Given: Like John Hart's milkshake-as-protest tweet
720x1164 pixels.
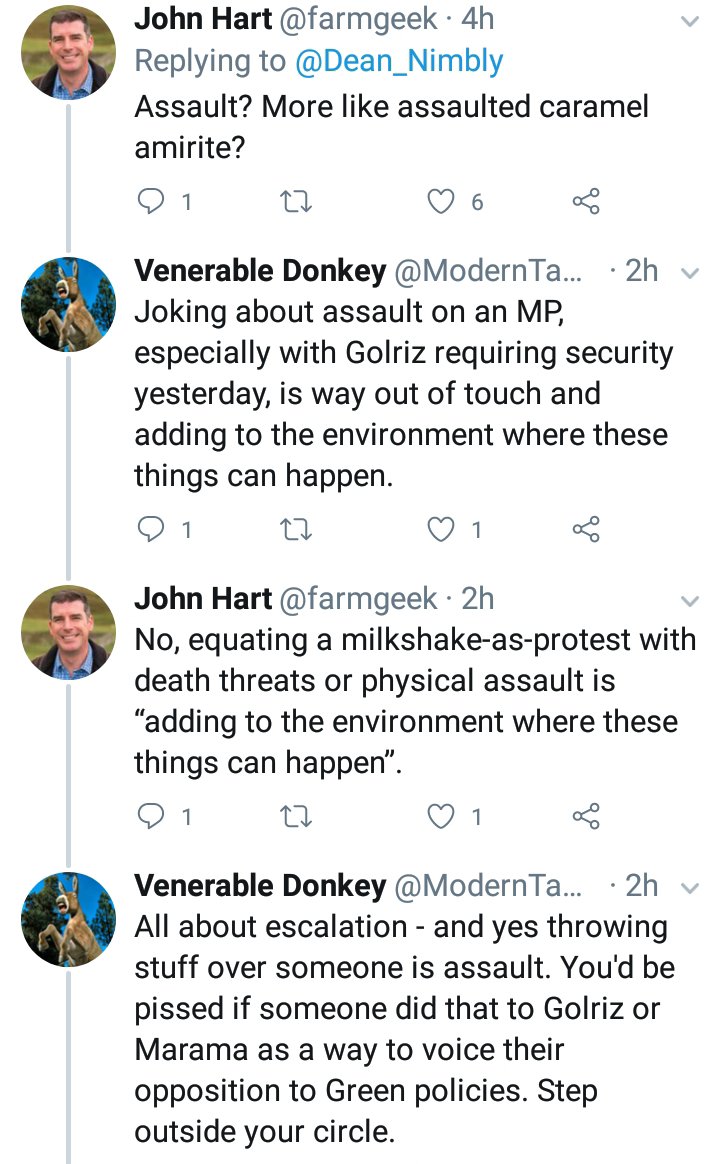Looking at the screenshot, I should [x=441, y=816].
